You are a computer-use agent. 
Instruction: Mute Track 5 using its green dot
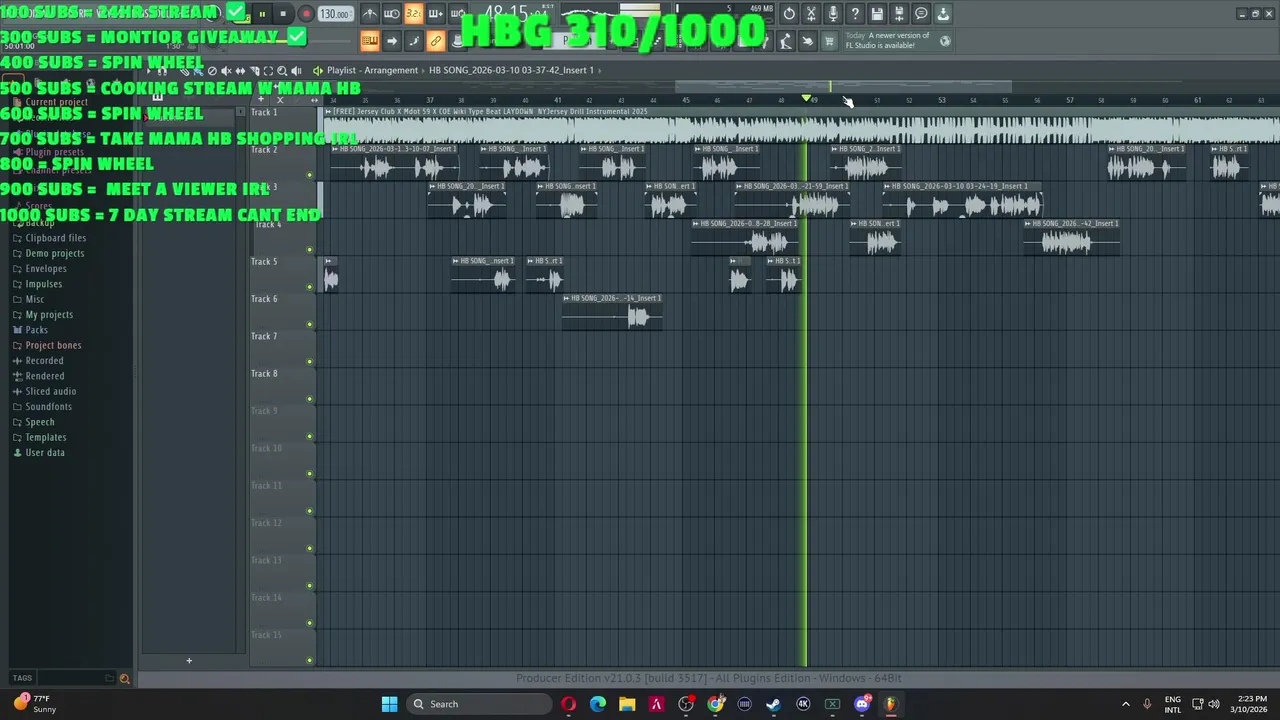[x=310, y=287]
